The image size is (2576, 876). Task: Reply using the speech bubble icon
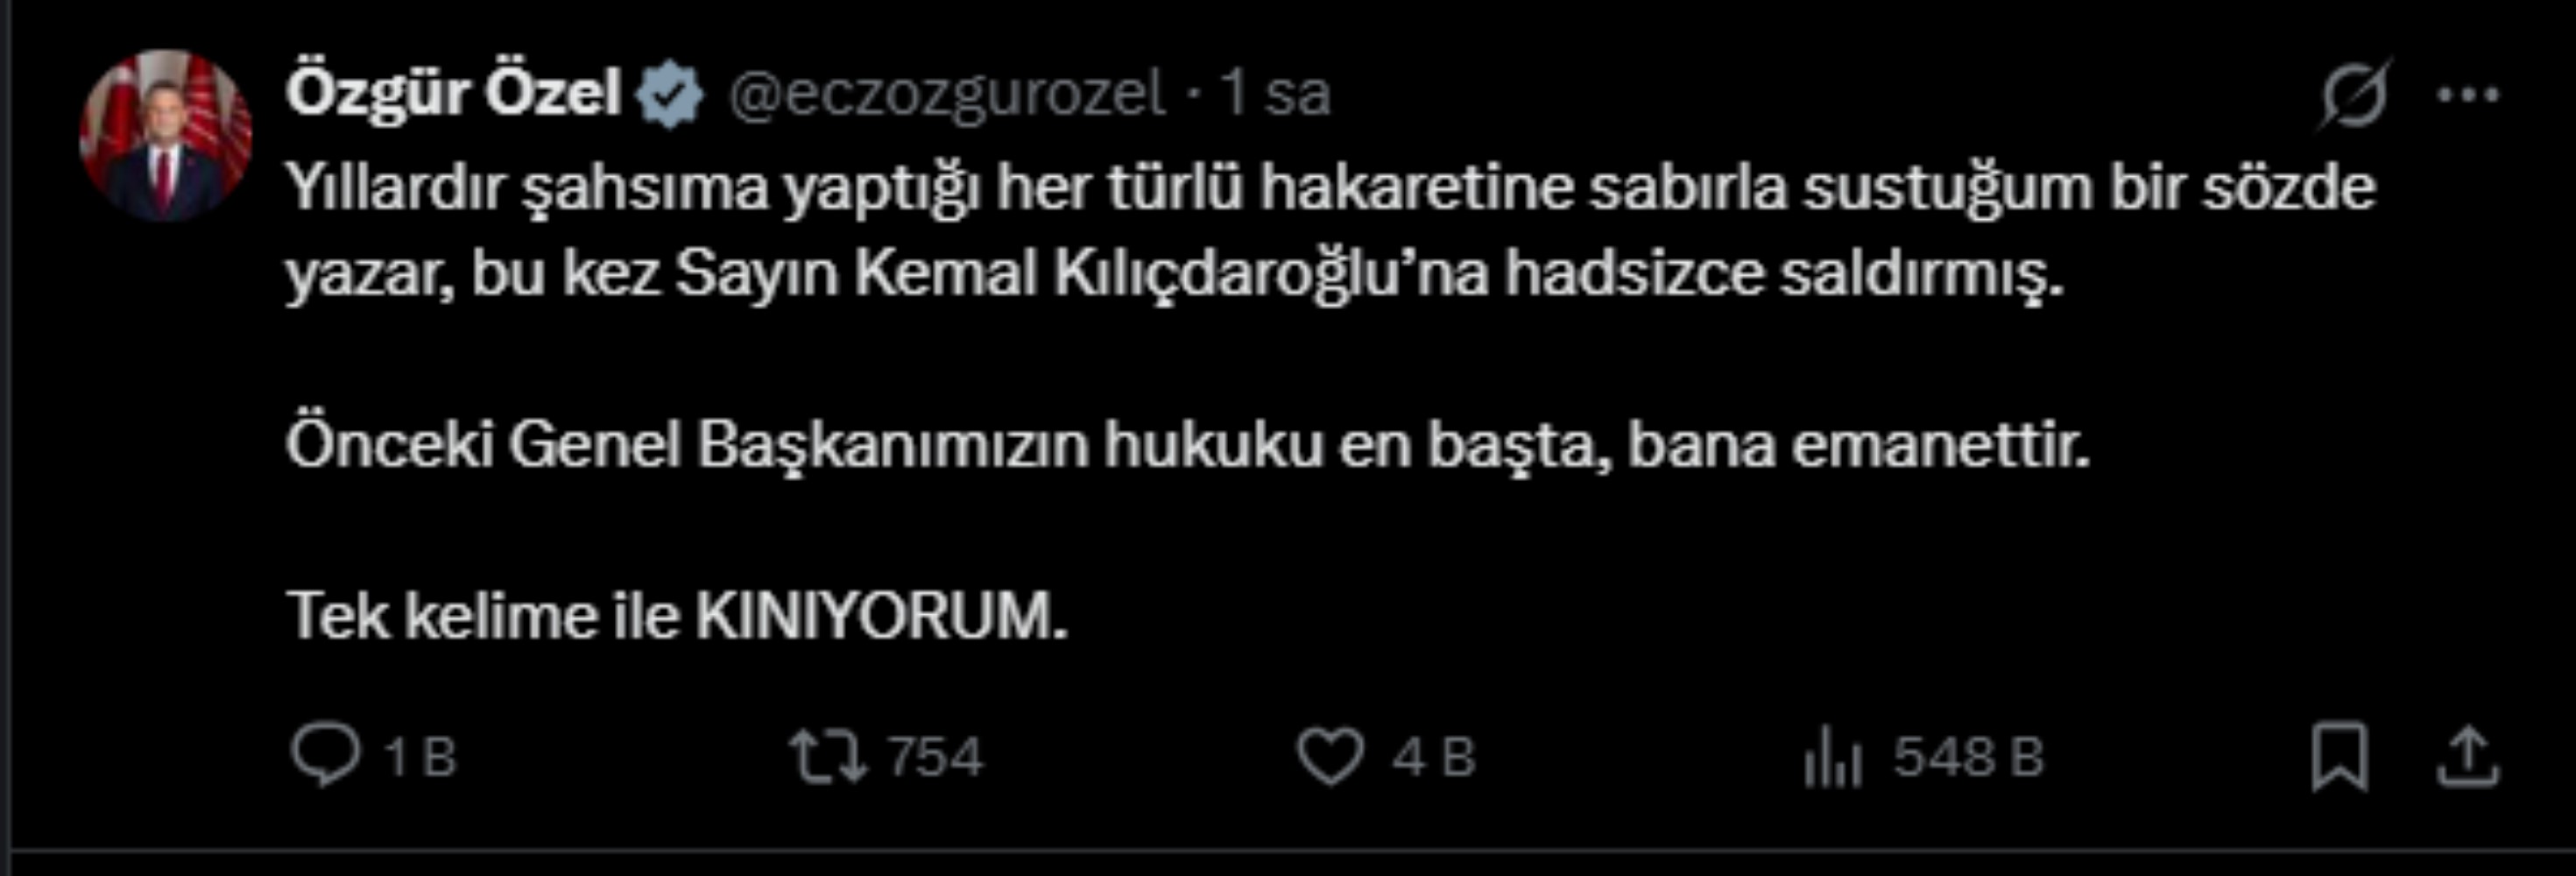(325, 756)
